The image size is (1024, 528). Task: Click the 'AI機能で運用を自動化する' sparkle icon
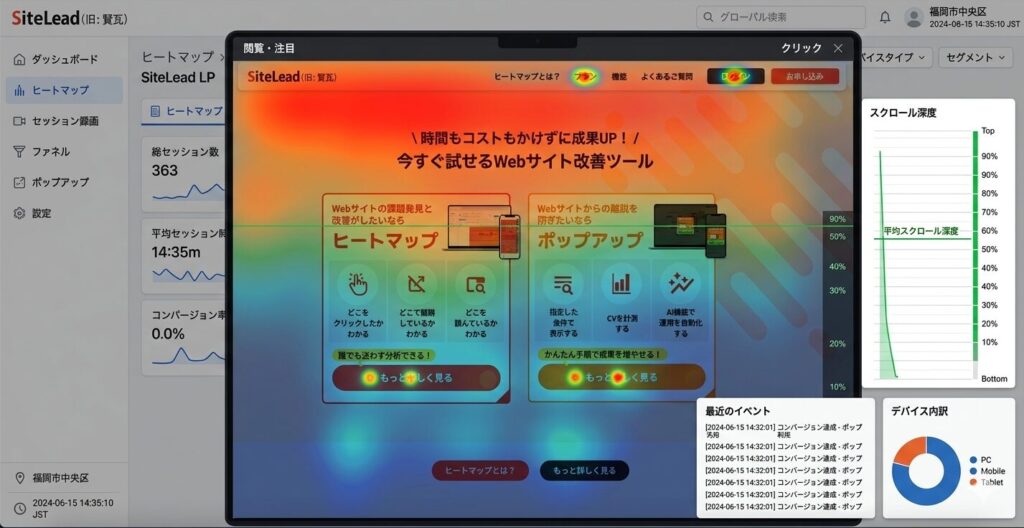tap(681, 284)
